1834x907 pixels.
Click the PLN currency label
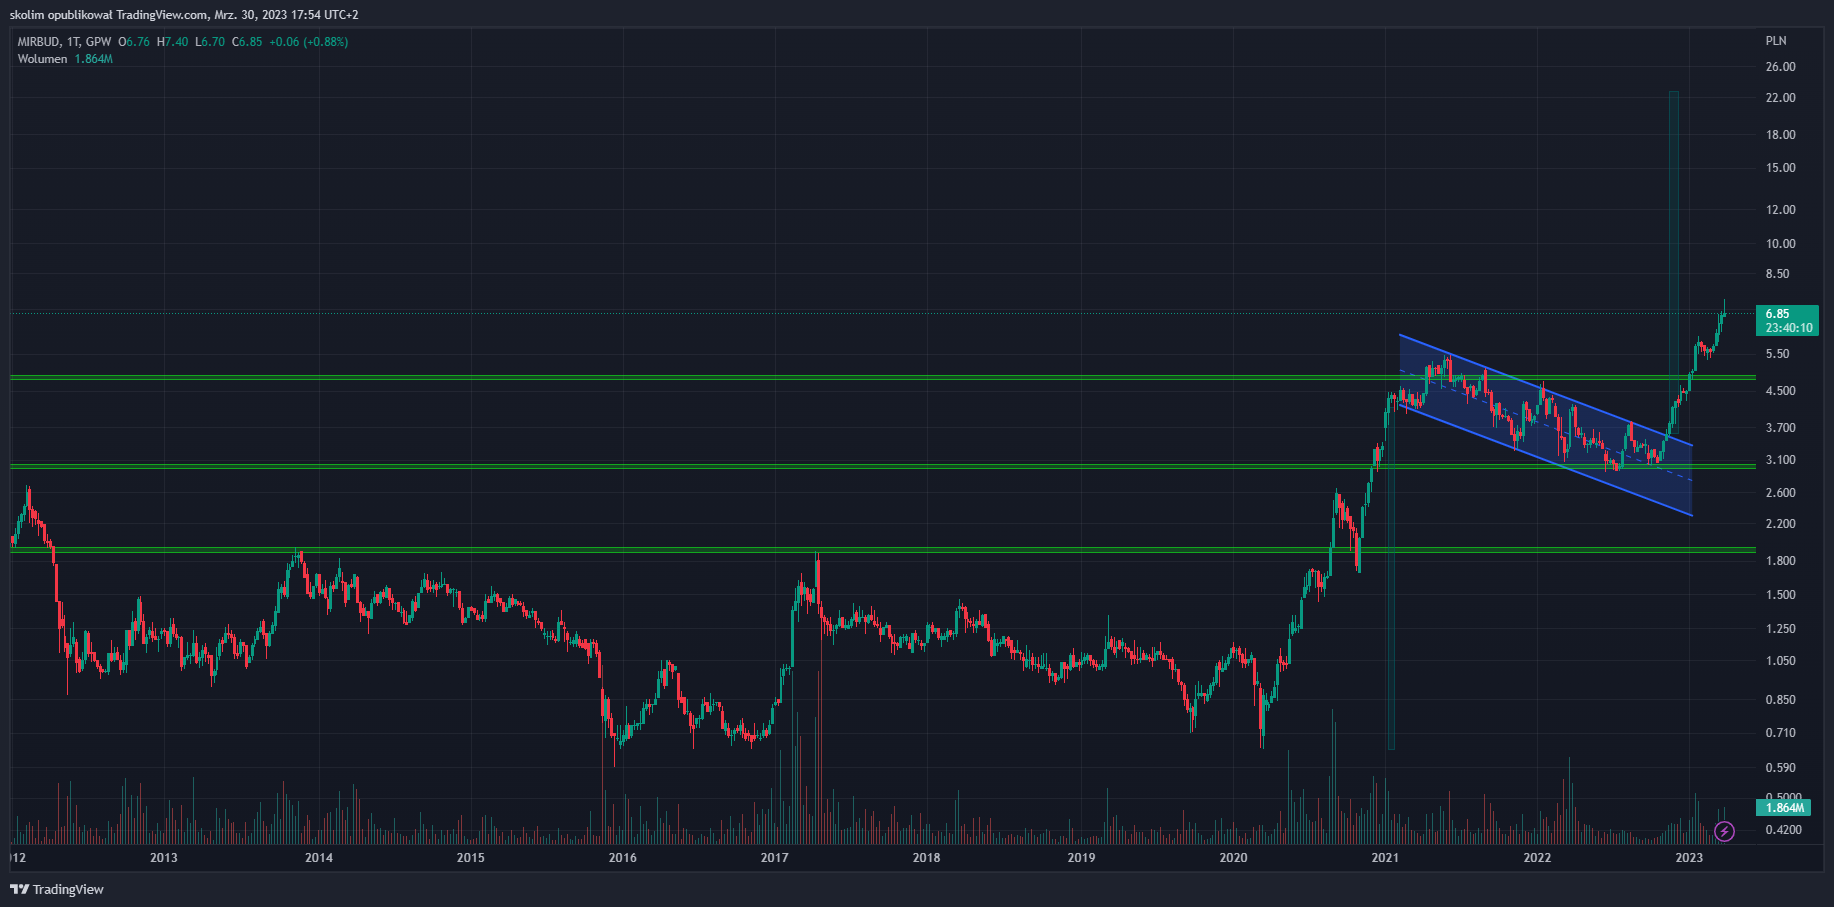click(1776, 41)
